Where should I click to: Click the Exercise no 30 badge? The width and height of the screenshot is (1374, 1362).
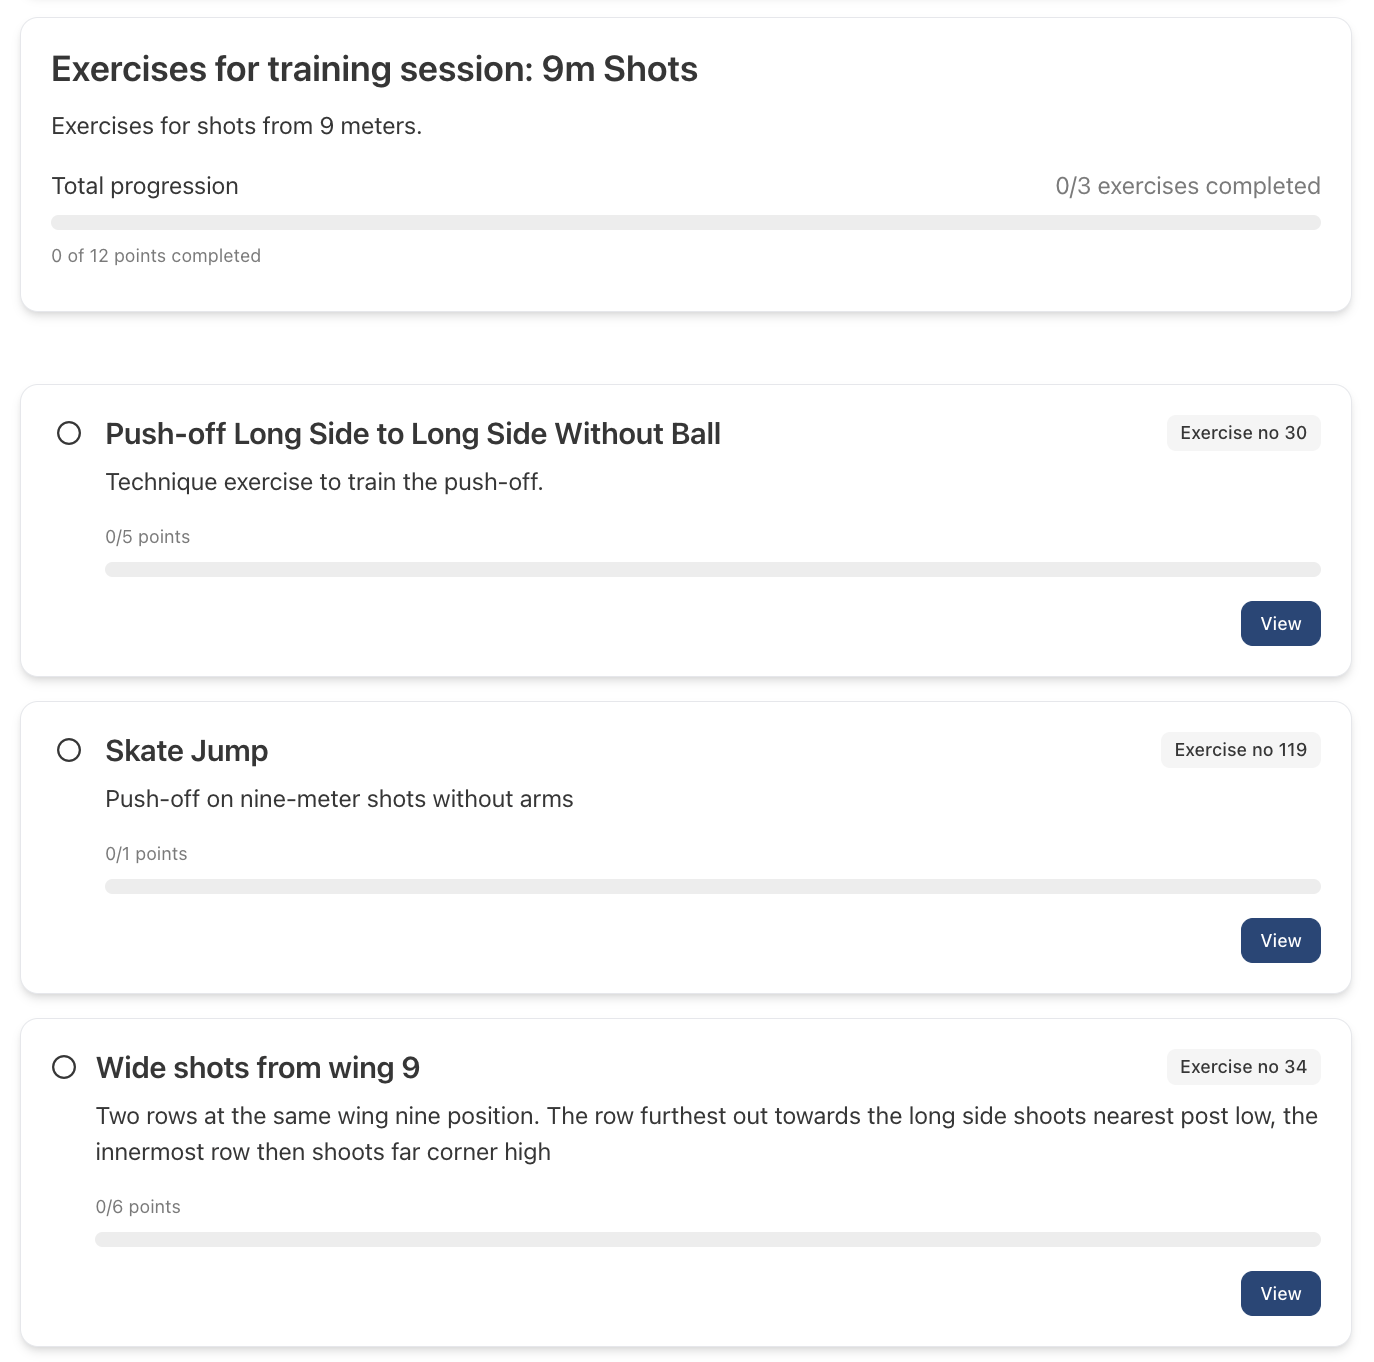[1243, 432]
